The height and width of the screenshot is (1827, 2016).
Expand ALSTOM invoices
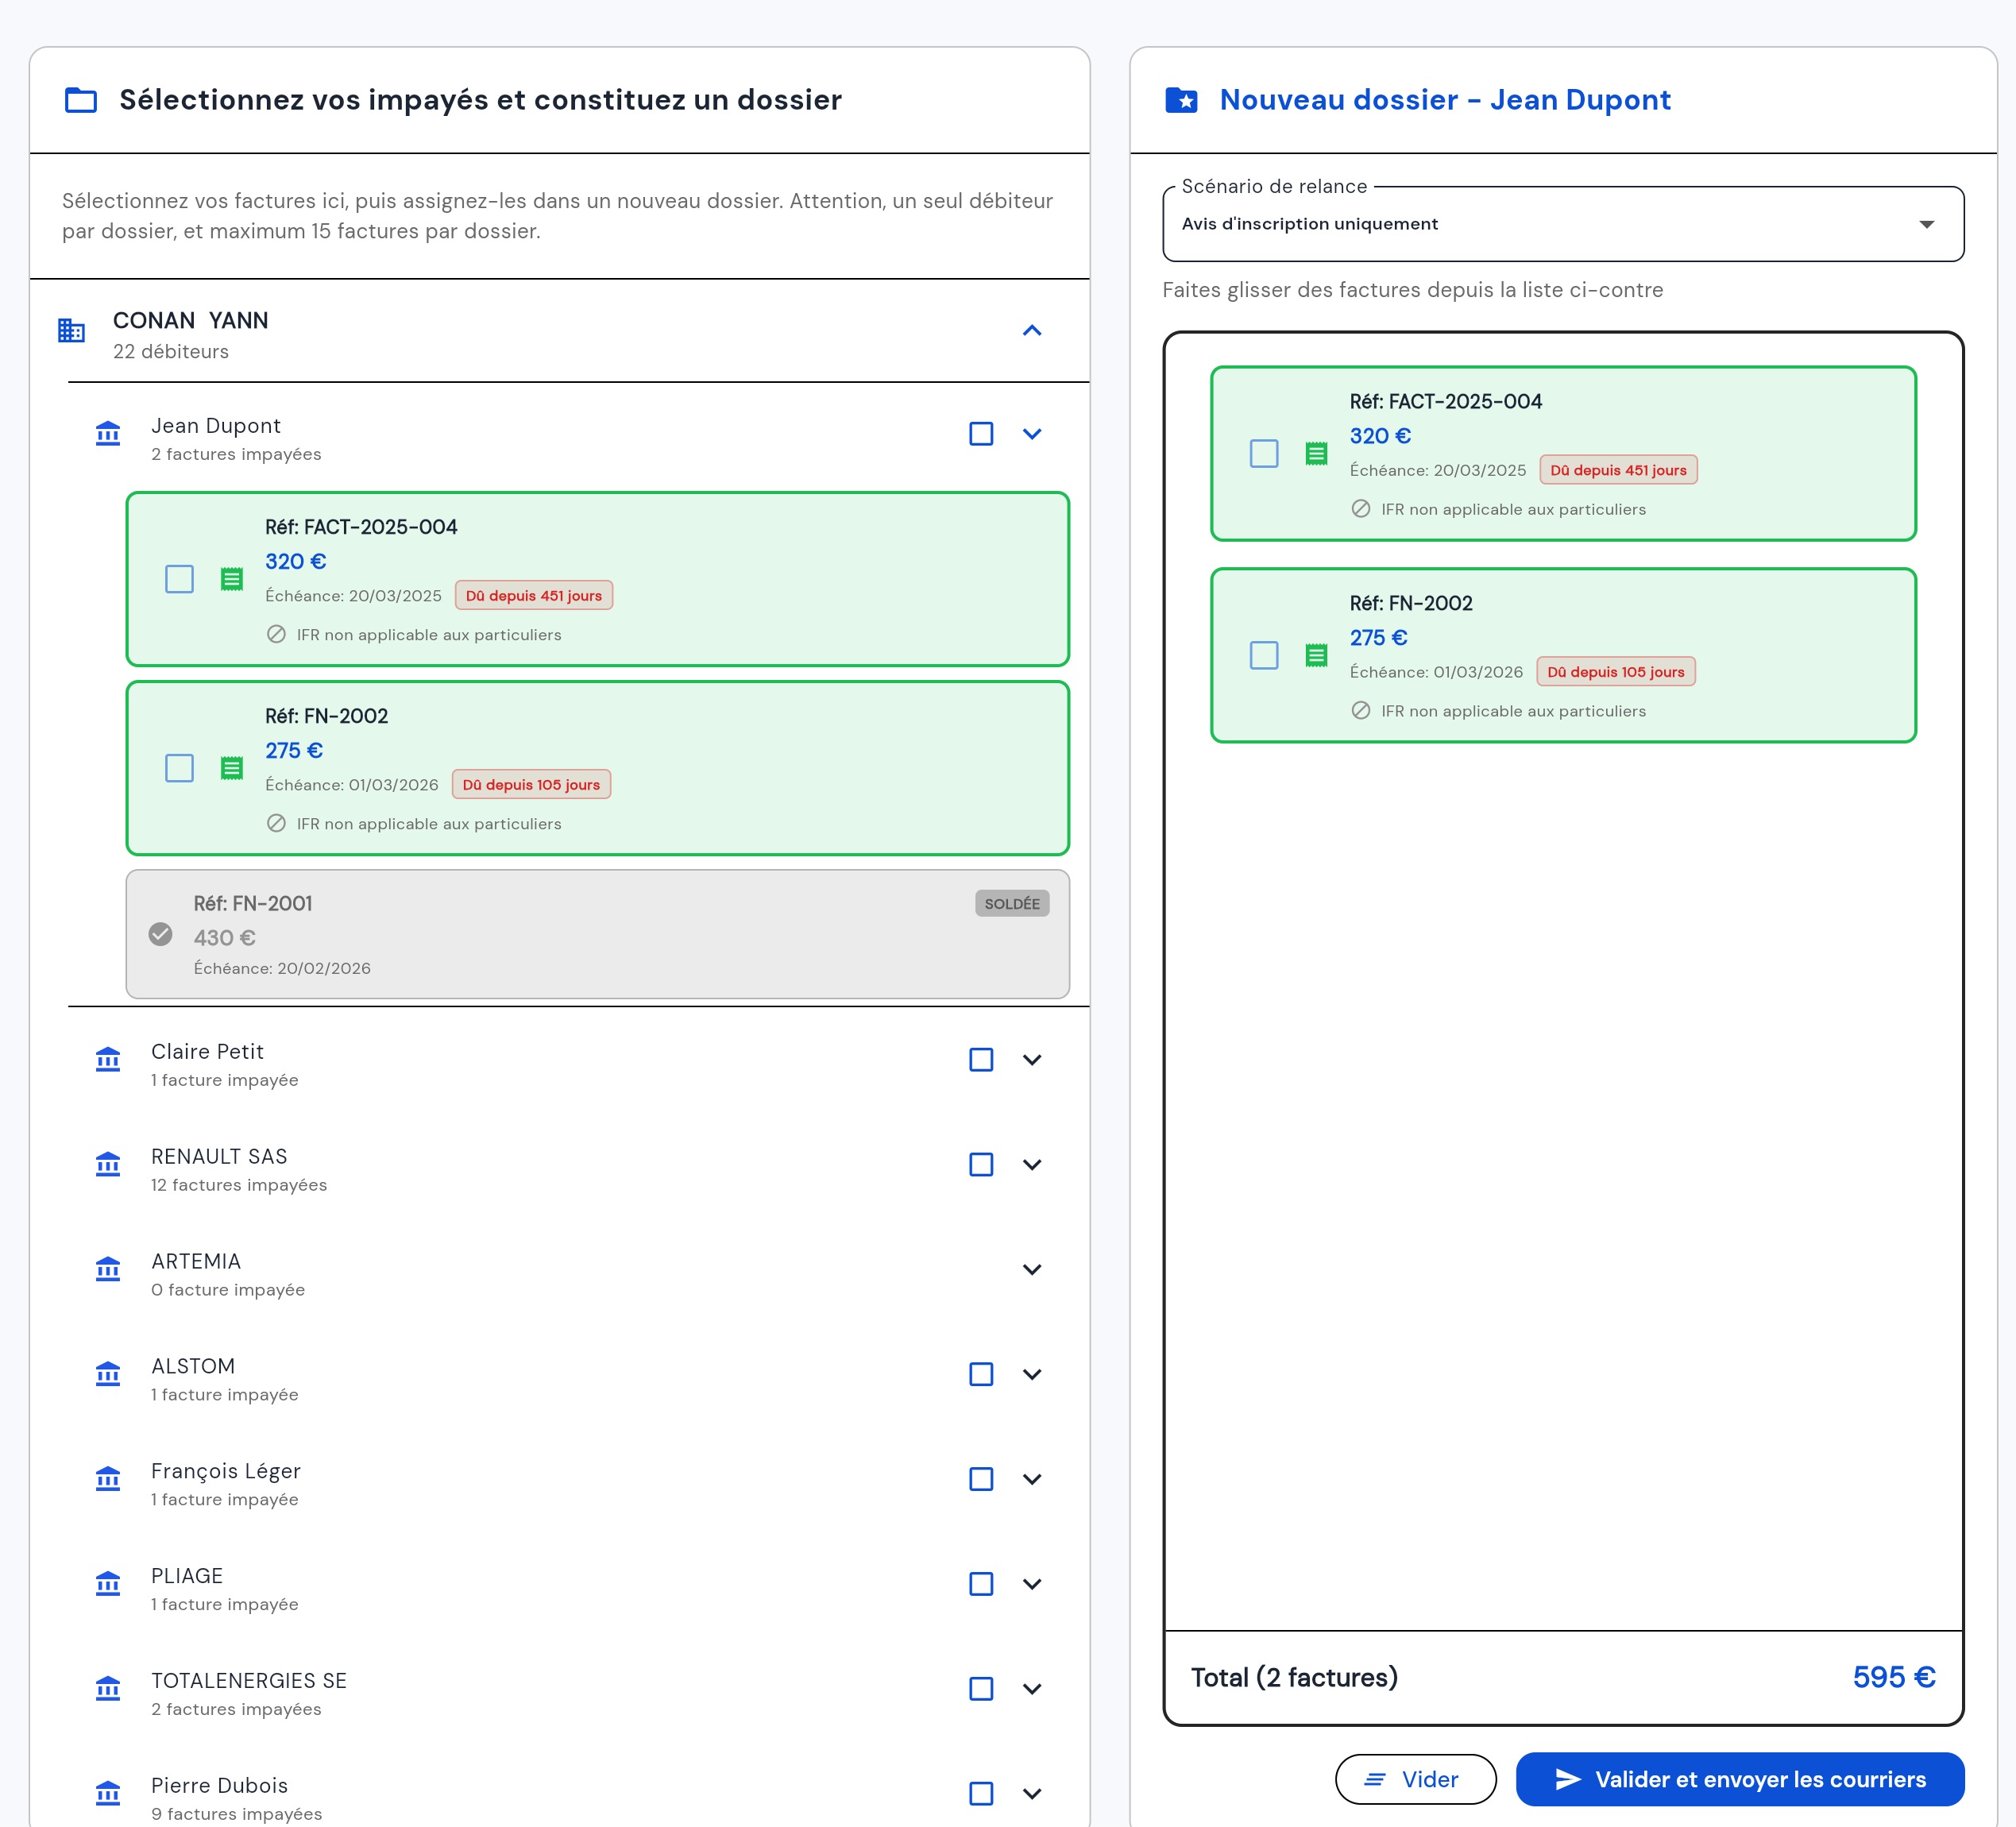tap(1032, 1375)
